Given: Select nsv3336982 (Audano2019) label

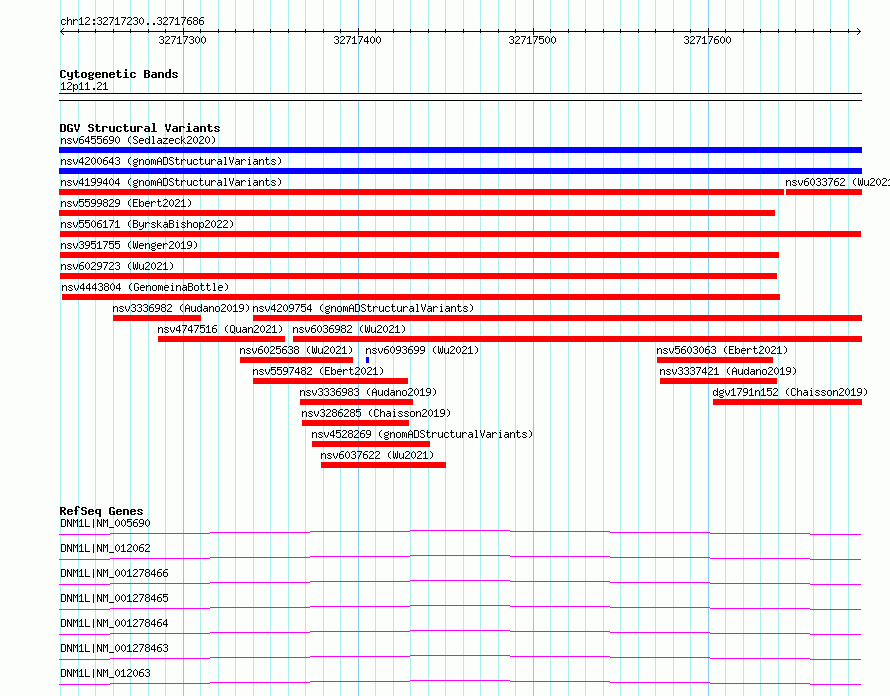Looking at the screenshot, I should 181,308.
